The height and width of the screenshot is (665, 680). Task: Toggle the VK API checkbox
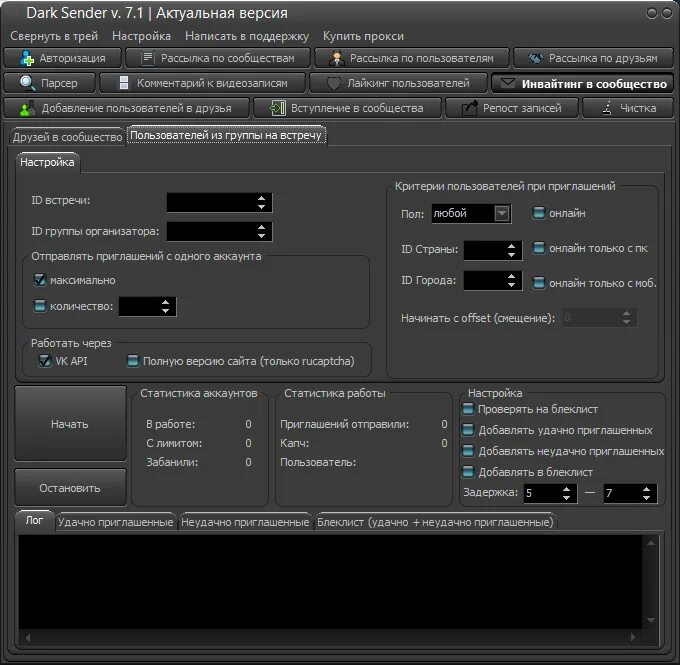coord(45,360)
